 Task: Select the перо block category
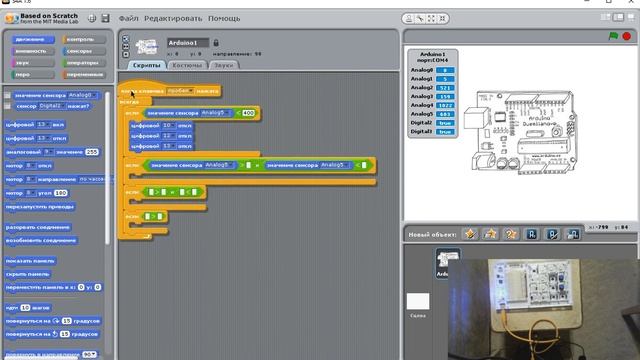coord(33,75)
